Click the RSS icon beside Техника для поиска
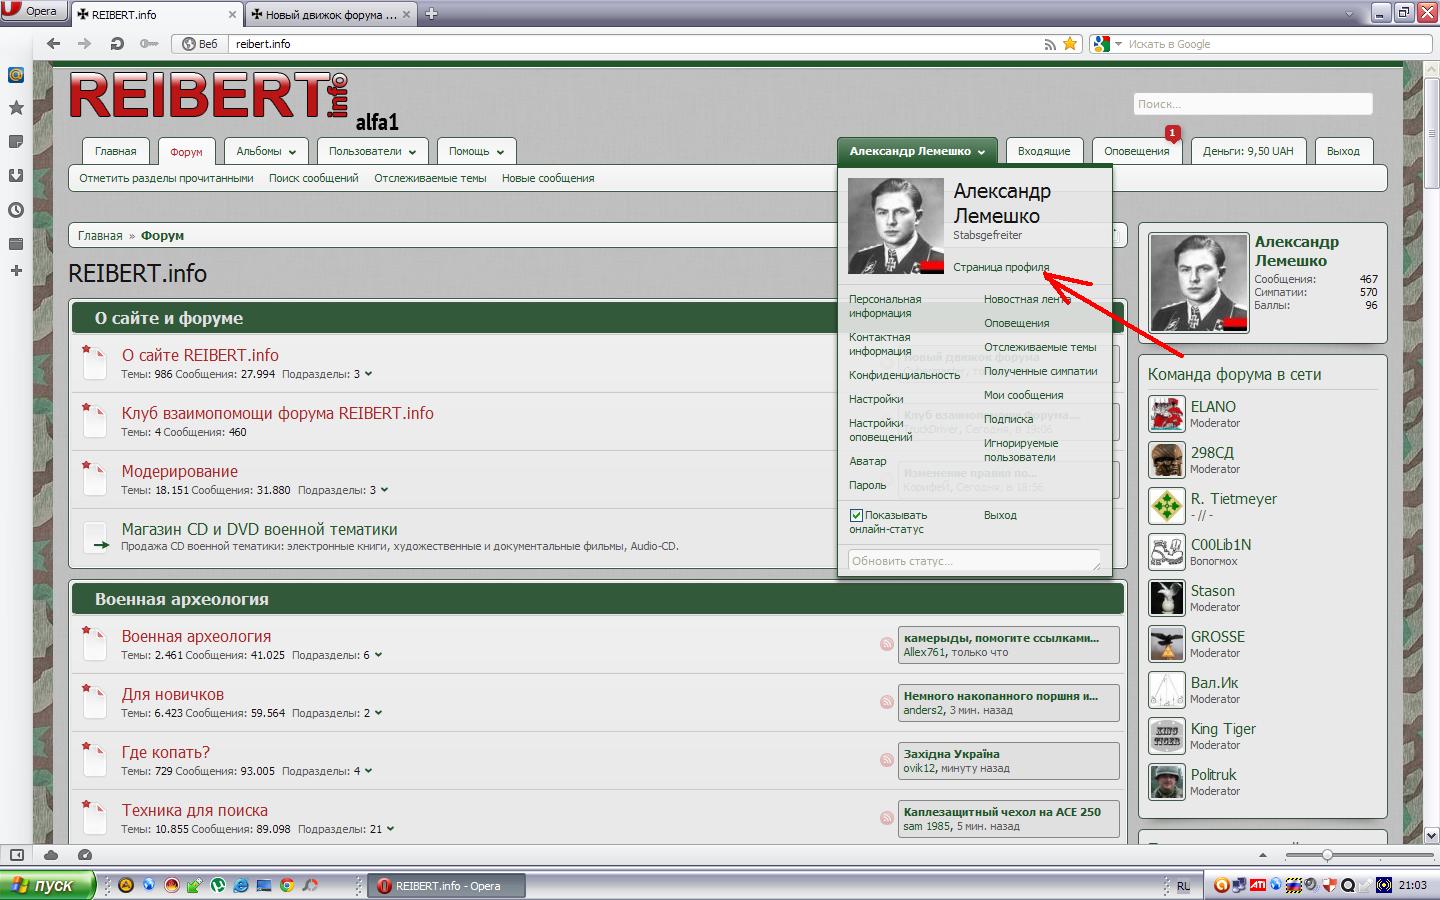 click(887, 818)
